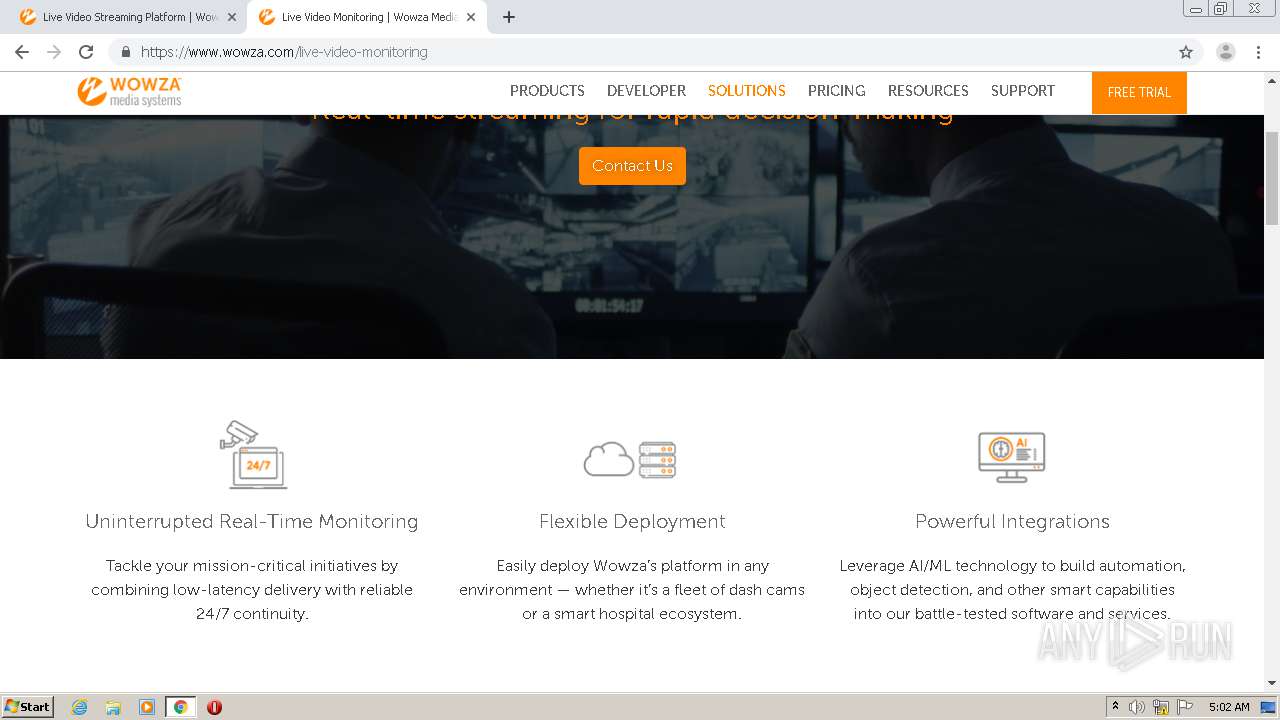Click the Easily deploy Wowza's platform paragraph

click(632, 590)
